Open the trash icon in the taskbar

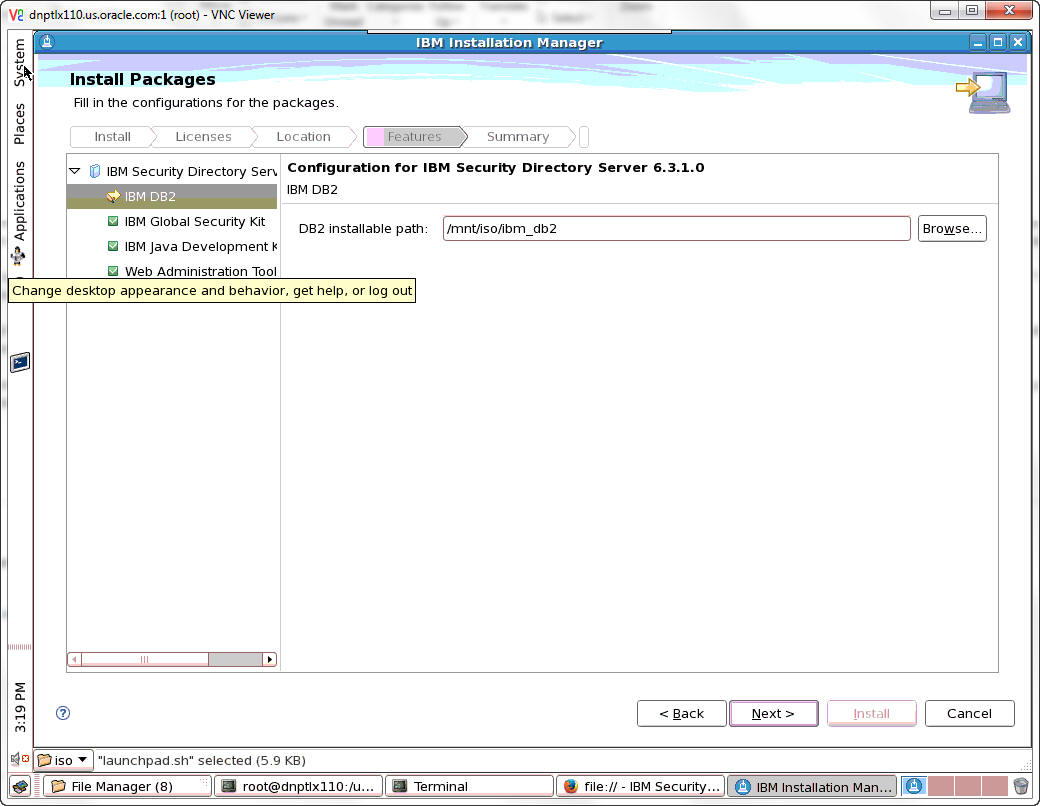click(1021, 786)
